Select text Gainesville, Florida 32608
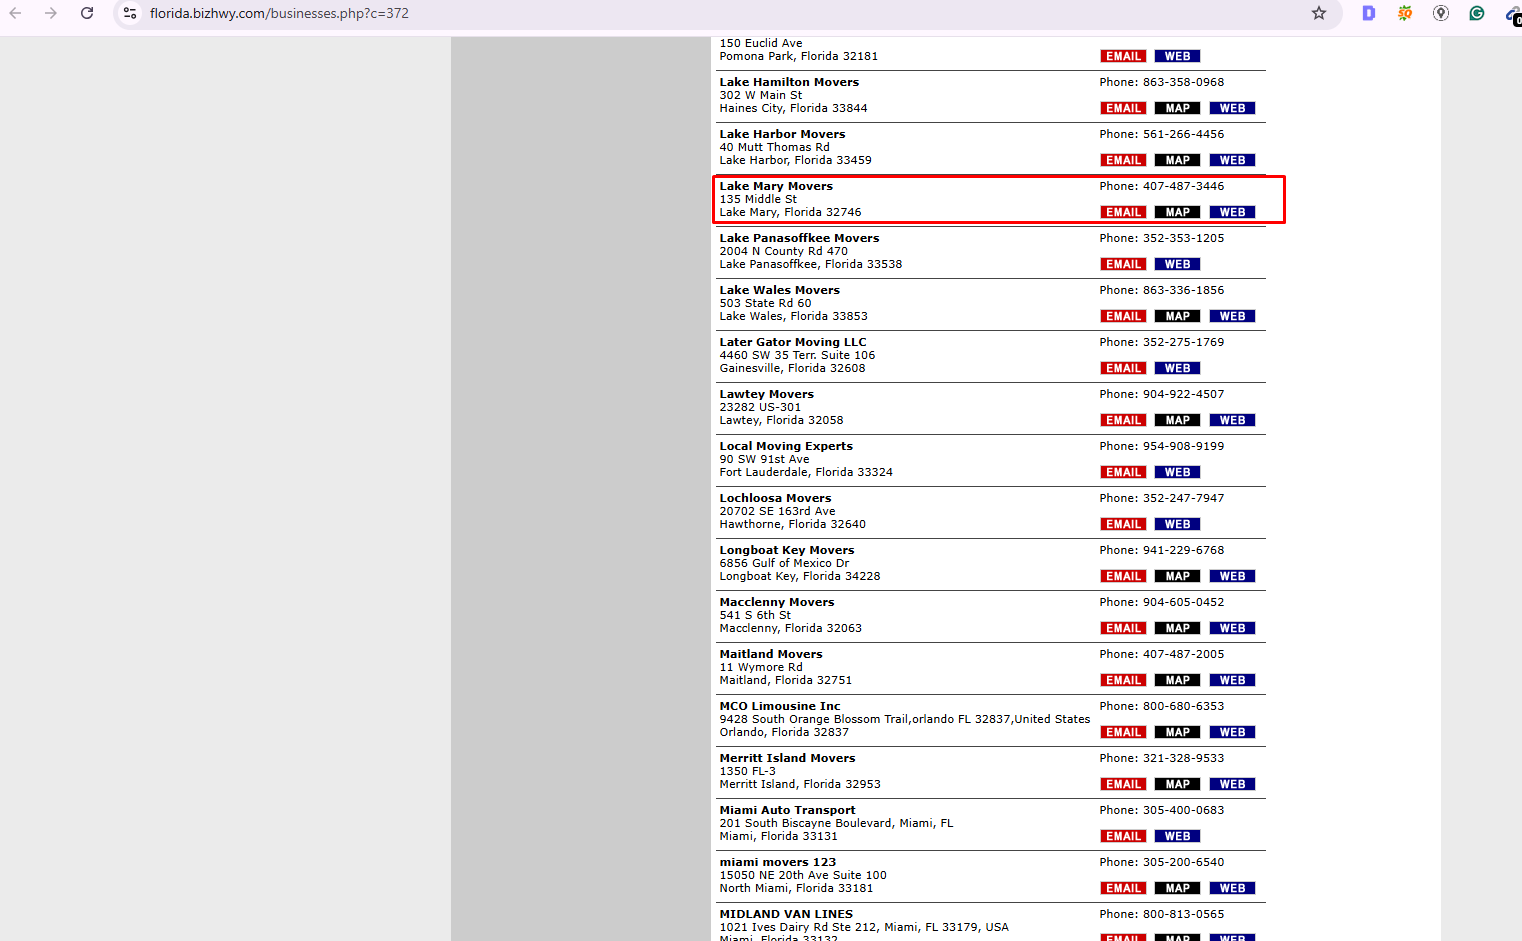 [792, 368]
